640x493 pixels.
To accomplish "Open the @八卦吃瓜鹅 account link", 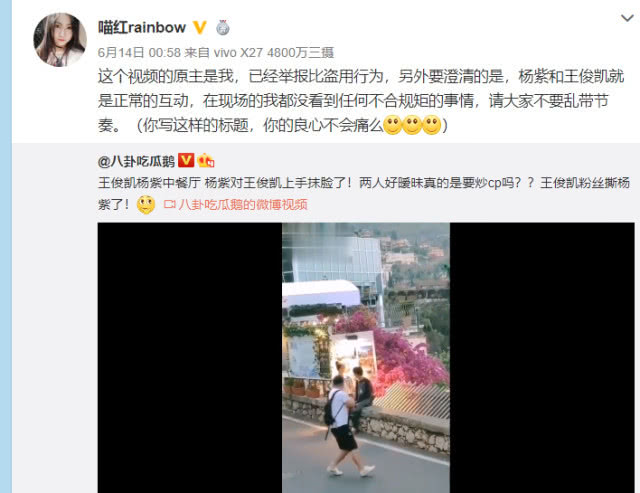I will pos(136,161).
